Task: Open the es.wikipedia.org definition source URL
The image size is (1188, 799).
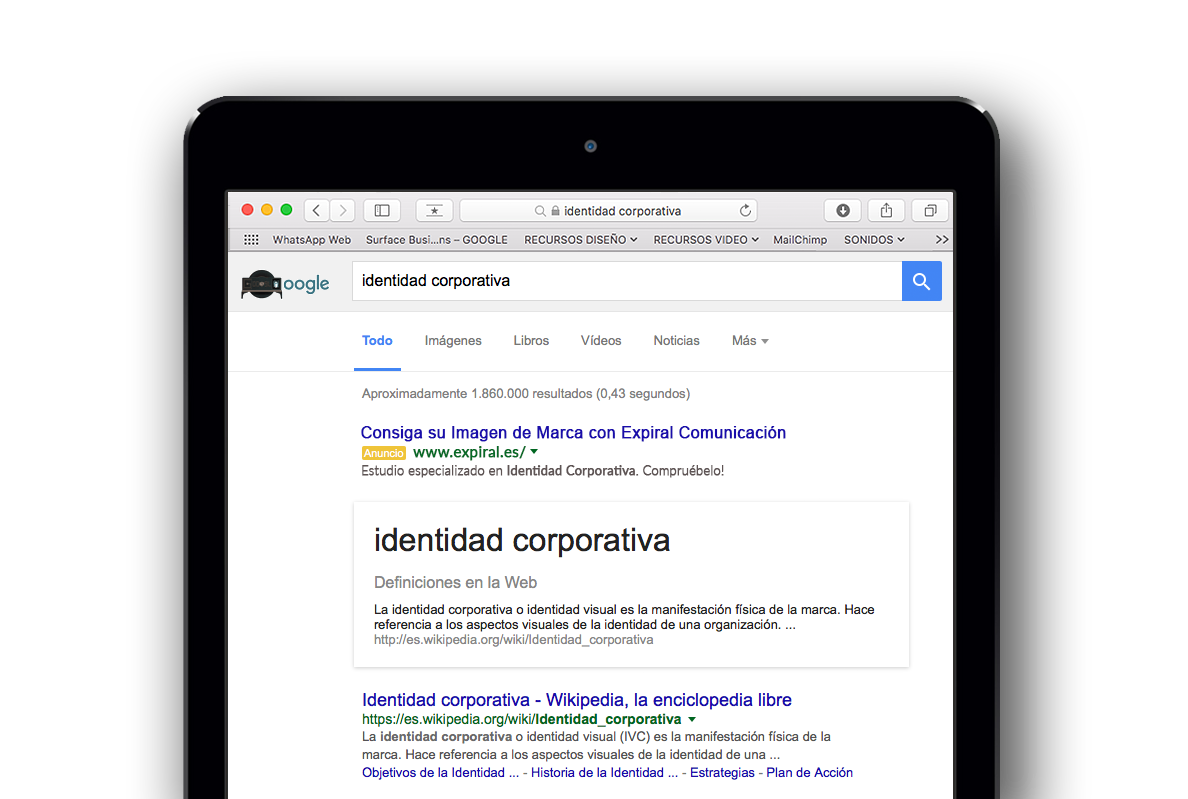Action: 513,640
